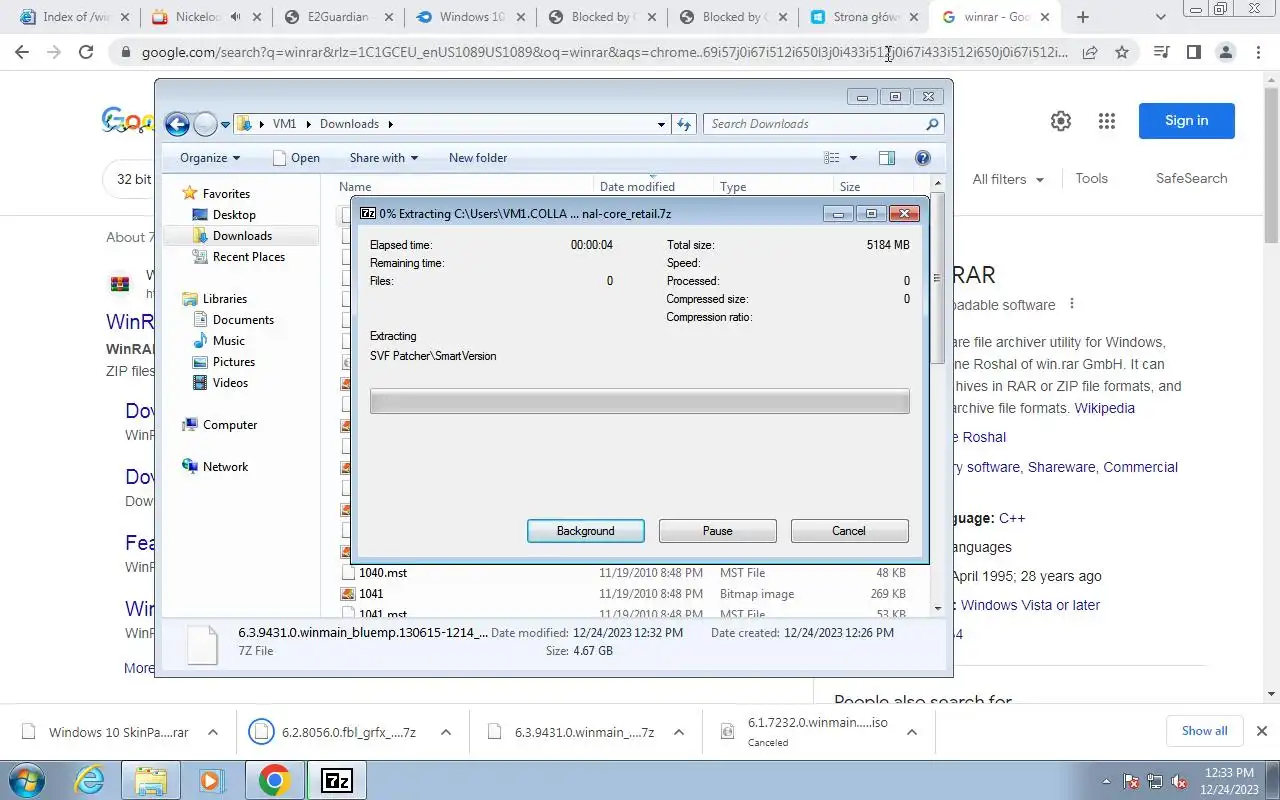Bookmark this page star icon
The width and height of the screenshot is (1280, 800).
[1122, 52]
